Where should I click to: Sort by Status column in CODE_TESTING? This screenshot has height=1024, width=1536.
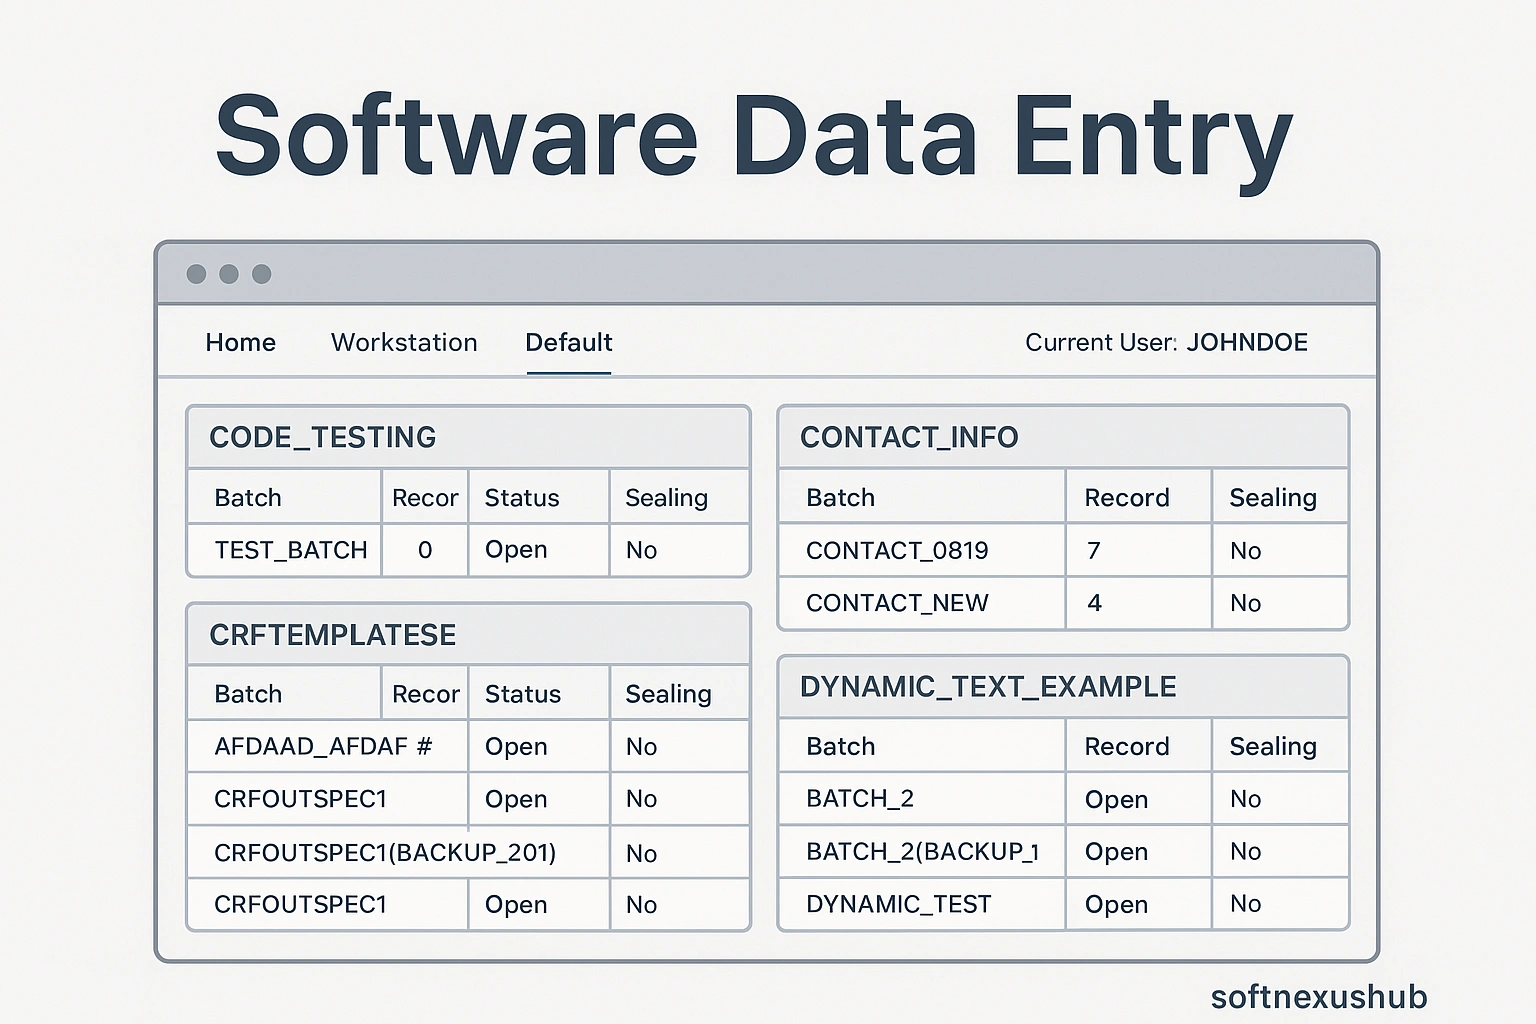point(522,497)
